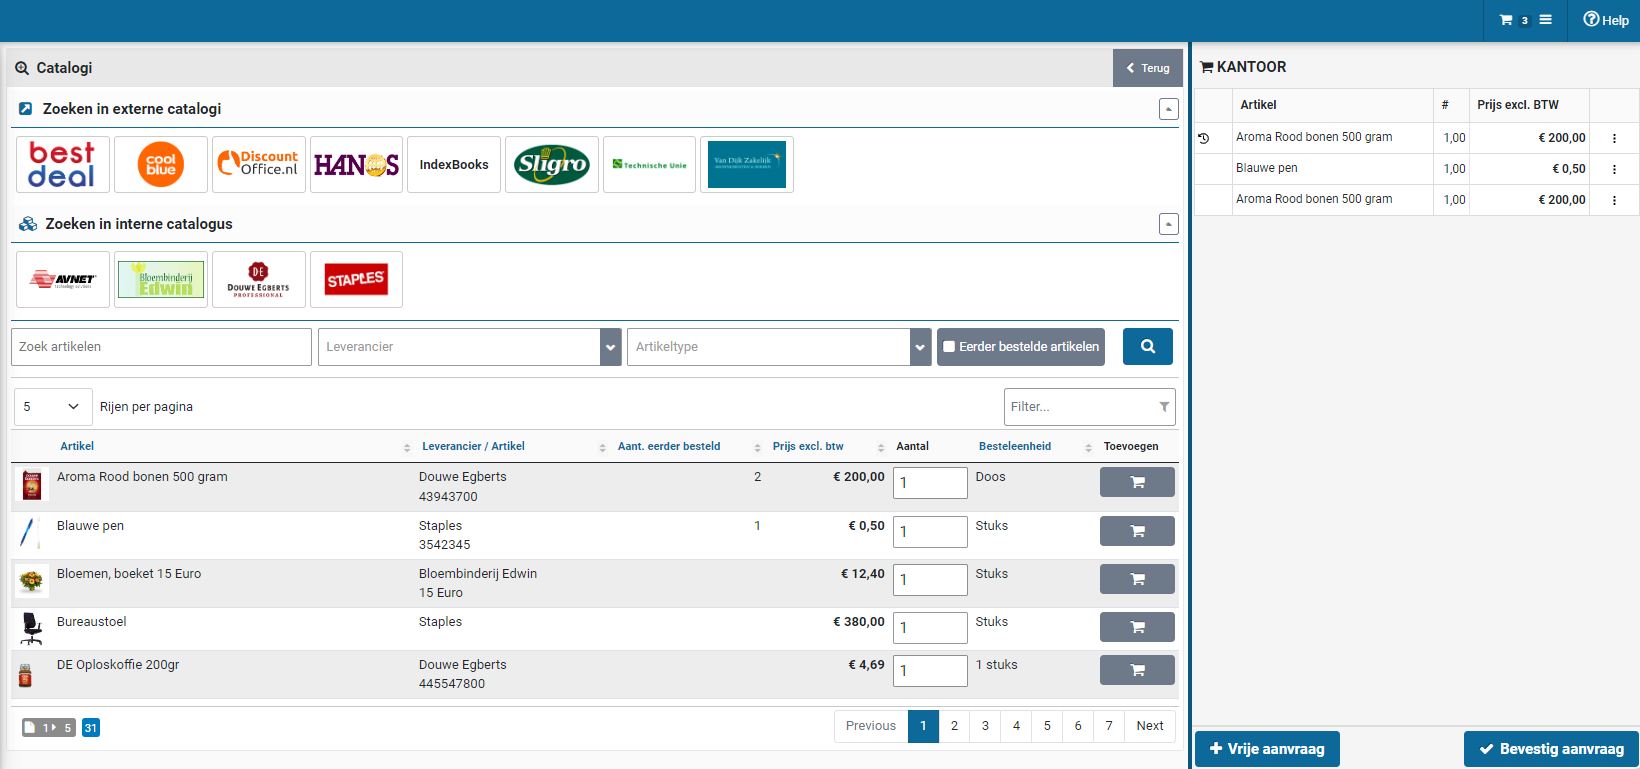Add DE Oploskoffie 200gr to cart
Viewport: 1640px width, 769px height.
(1137, 670)
